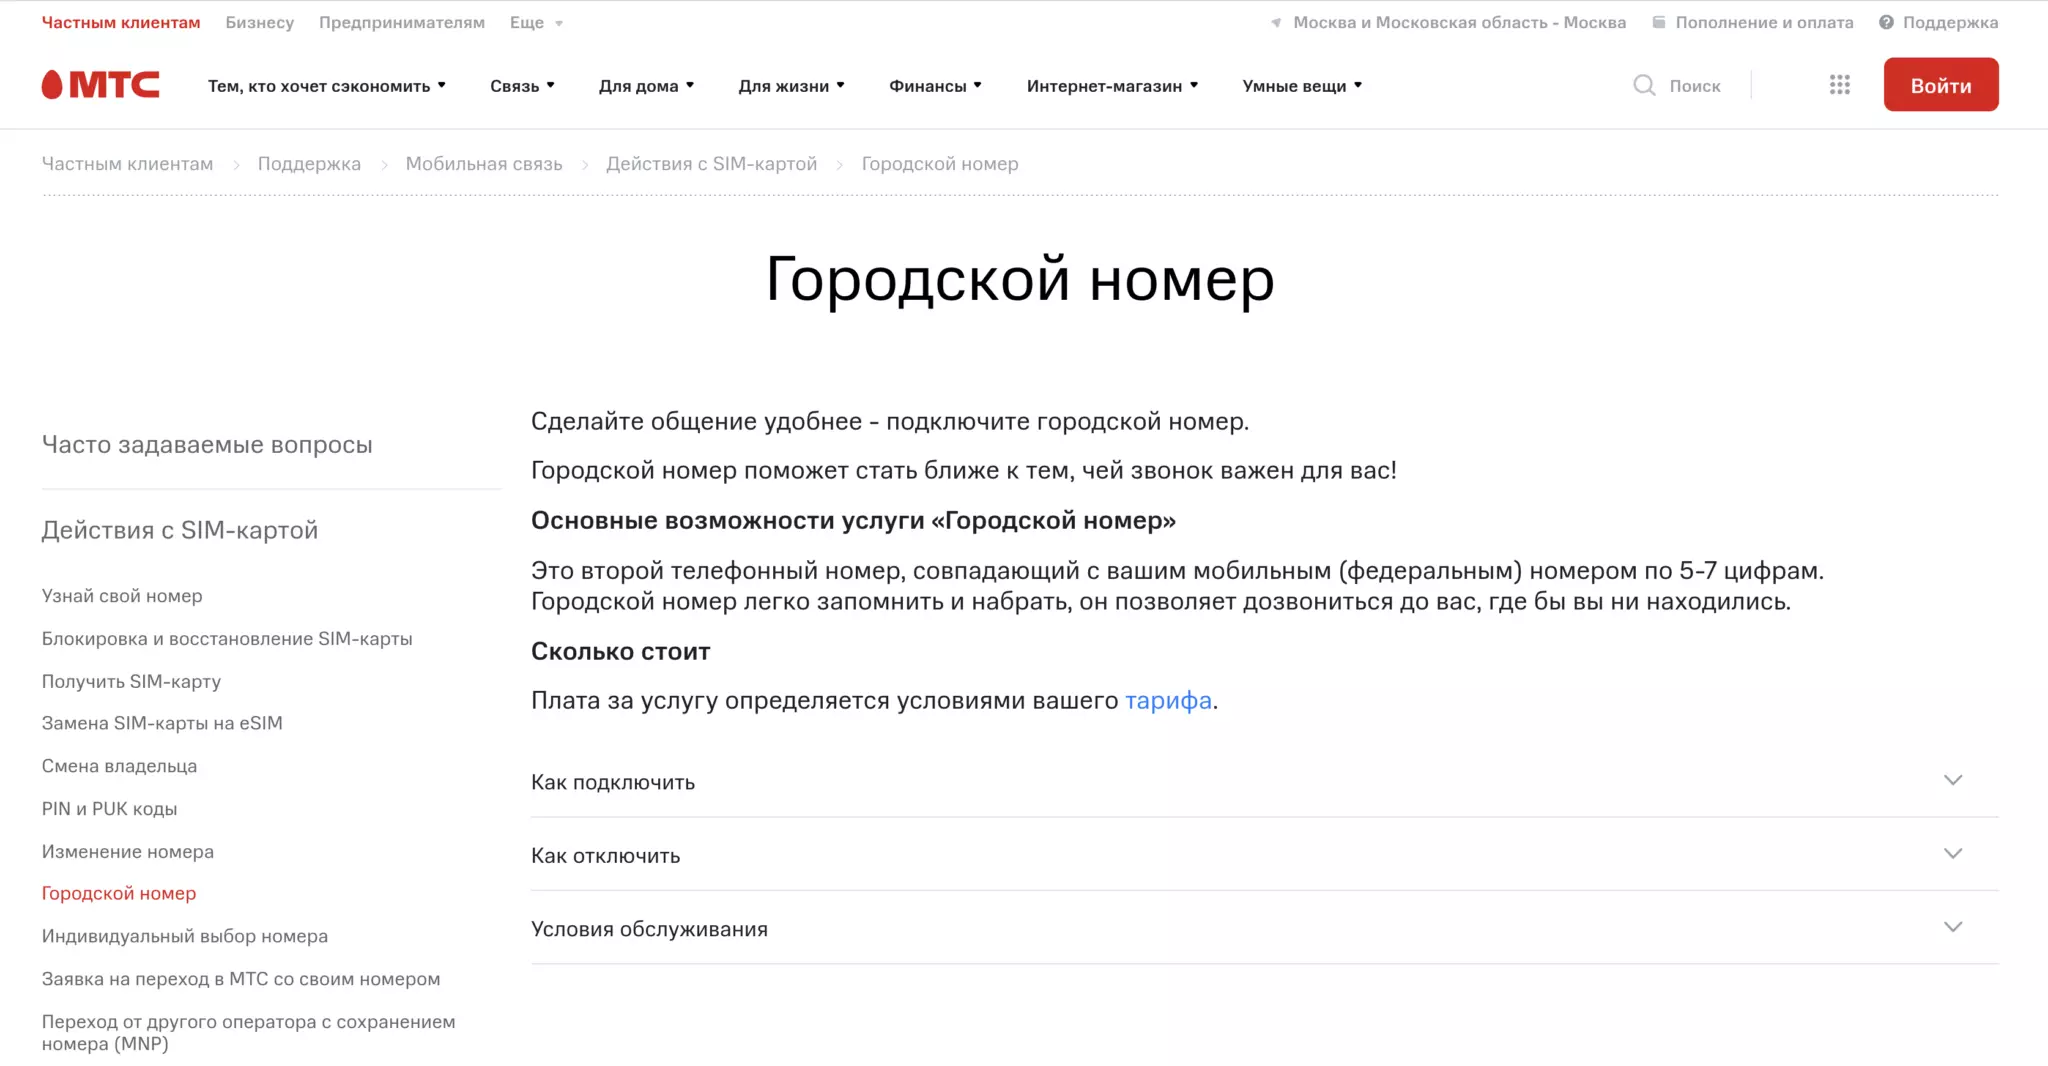Click the Условия обслуживания row title
The width and height of the screenshot is (2048, 1066).
click(x=650, y=929)
